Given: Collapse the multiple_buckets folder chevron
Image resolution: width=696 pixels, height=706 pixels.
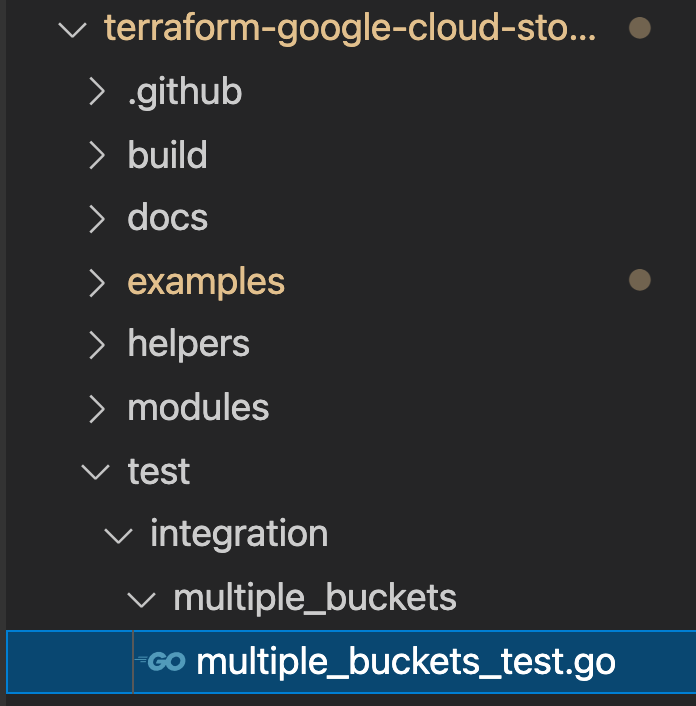Looking at the screenshot, I should pyautogui.click(x=142, y=598).
